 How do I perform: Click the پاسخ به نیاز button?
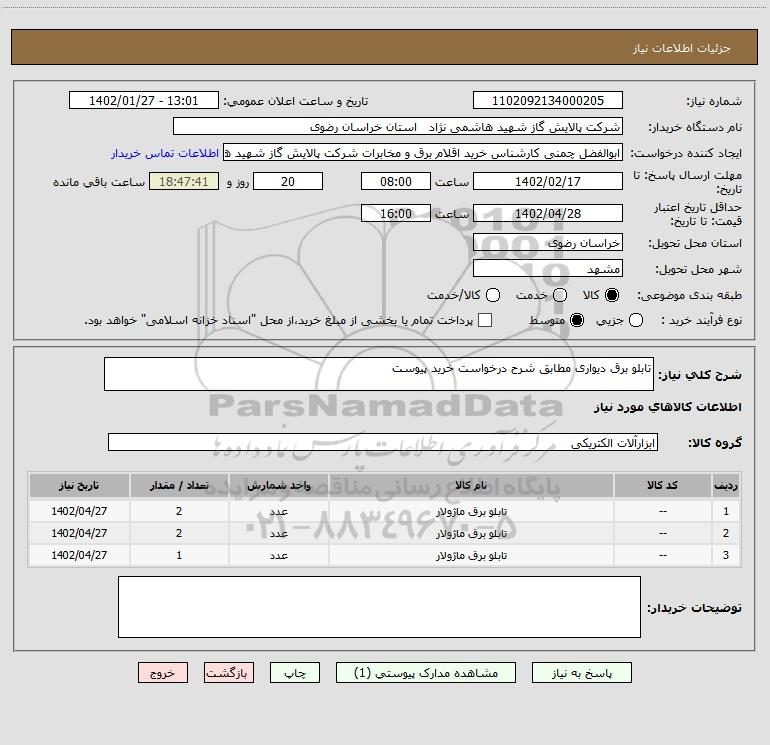pos(581,673)
